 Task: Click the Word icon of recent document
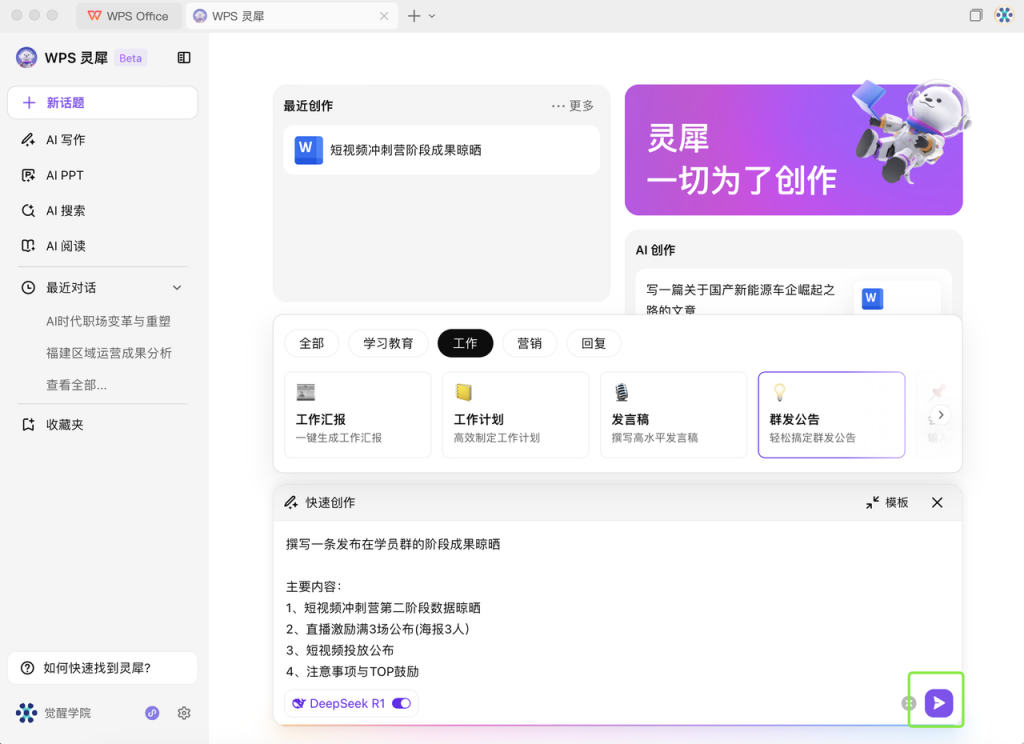click(308, 150)
